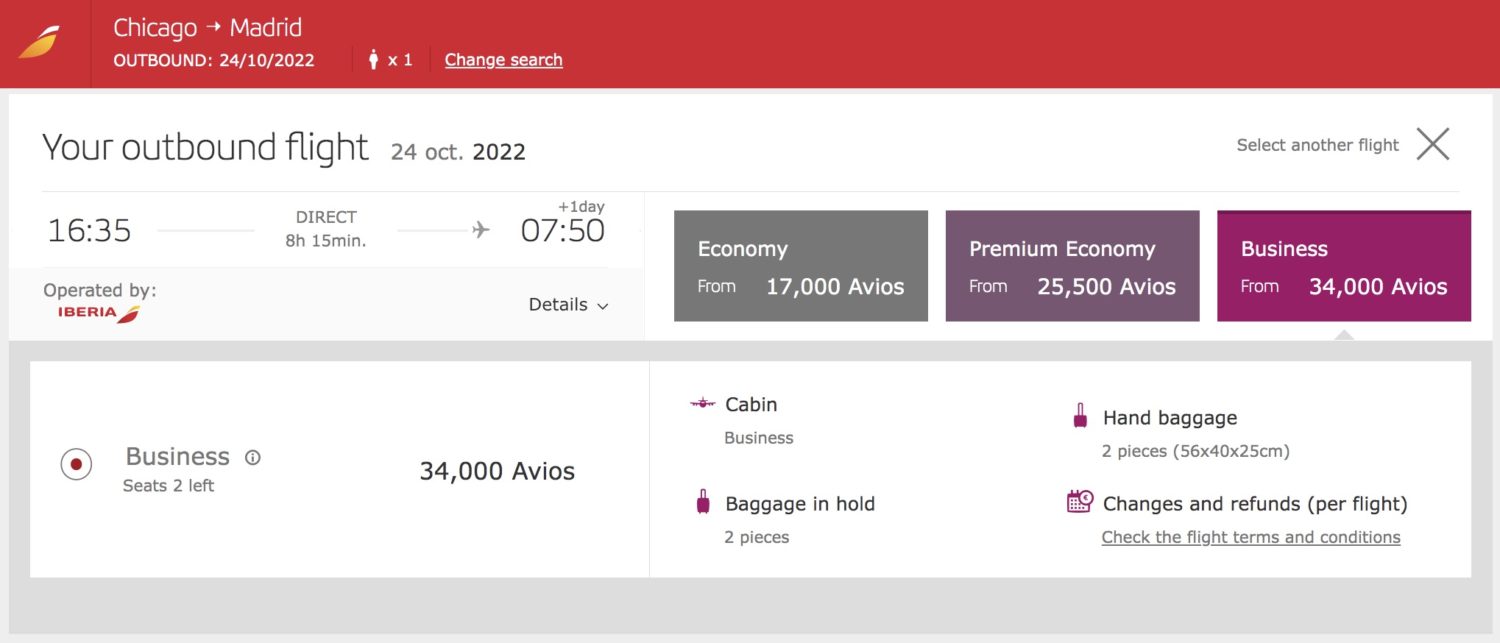
Task: Select the Premium Economy fare card
Action: (1072, 265)
